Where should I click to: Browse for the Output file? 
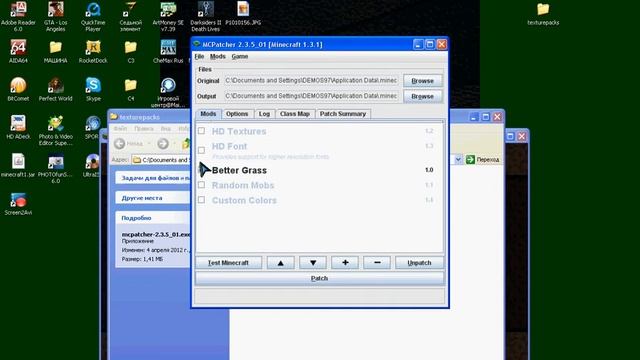pyautogui.click(x=422, y=96)
